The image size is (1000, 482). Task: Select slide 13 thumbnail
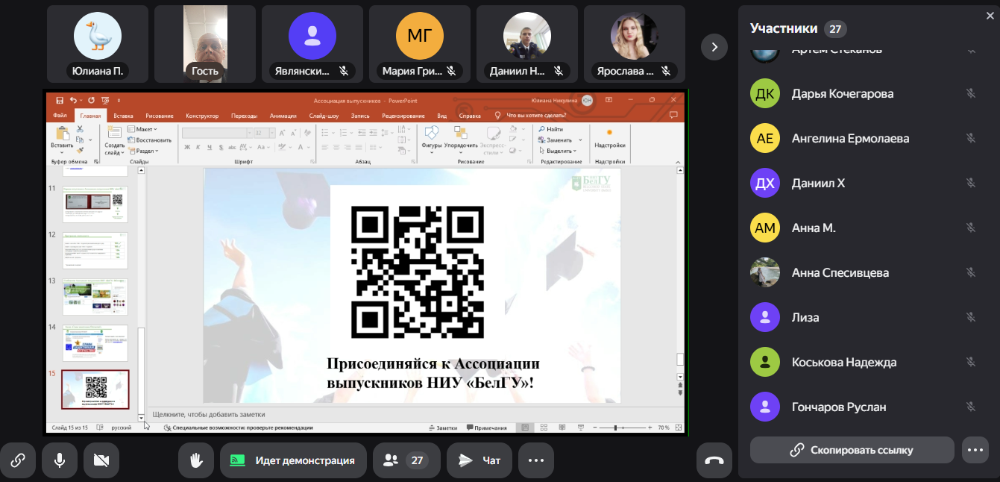pos(95,297)
